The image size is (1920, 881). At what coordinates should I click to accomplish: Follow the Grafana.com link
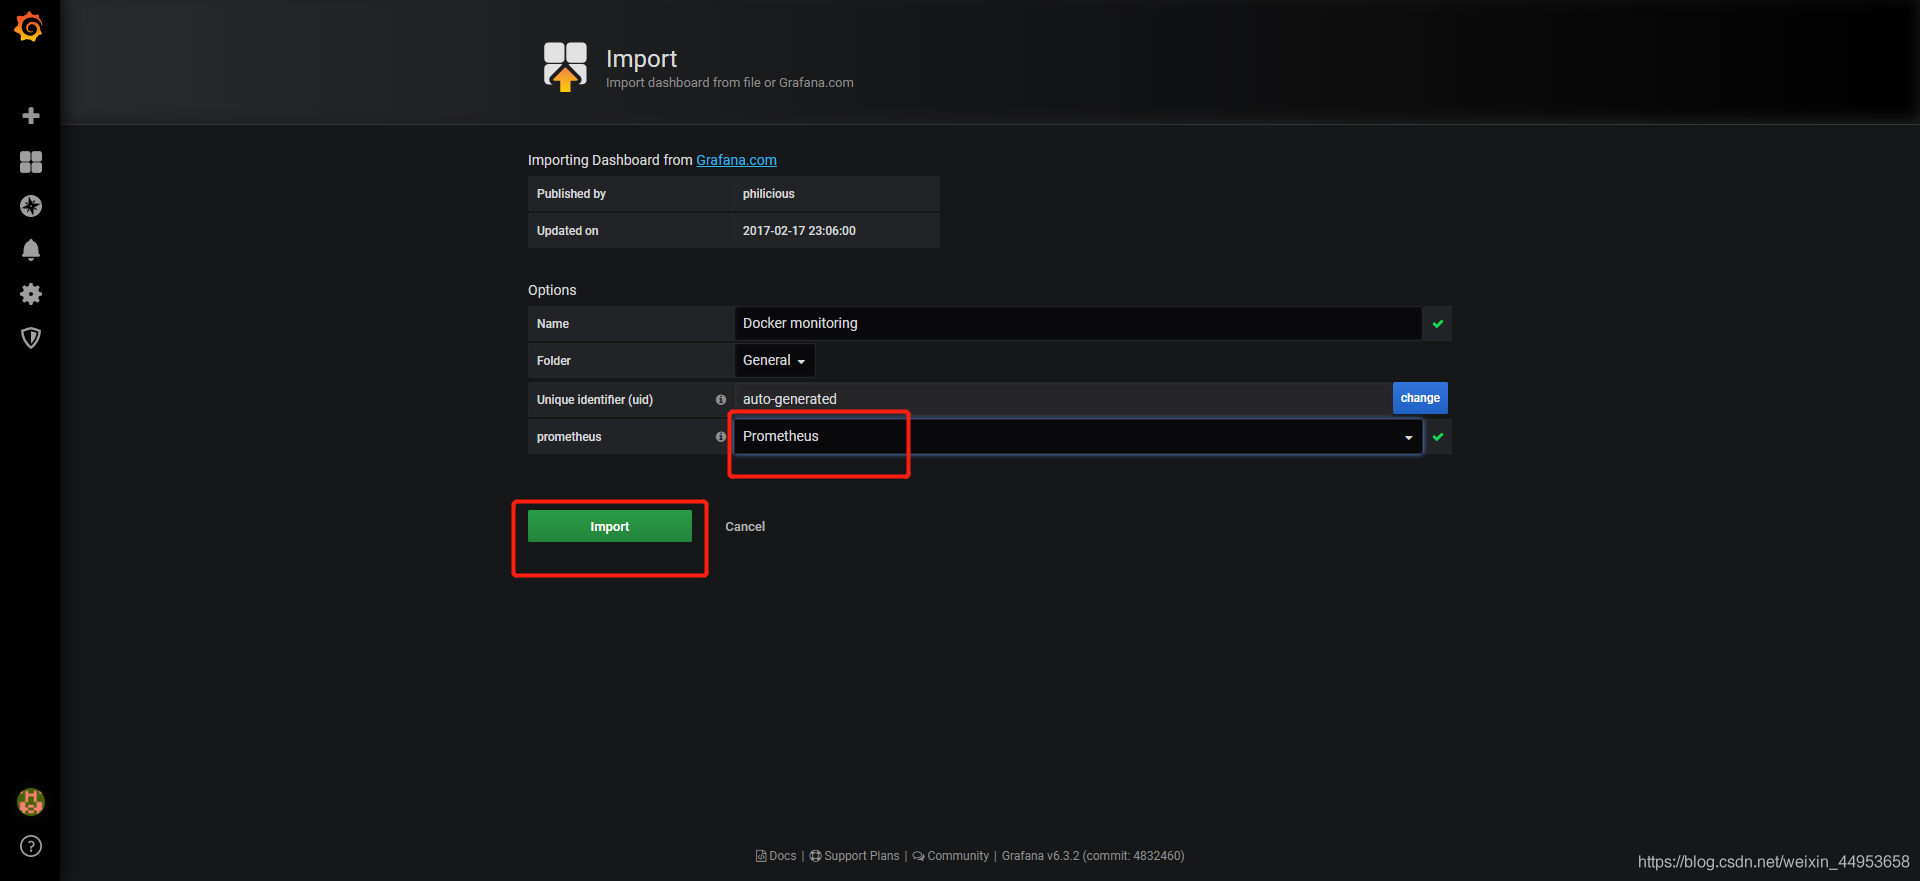pos(736,160)
